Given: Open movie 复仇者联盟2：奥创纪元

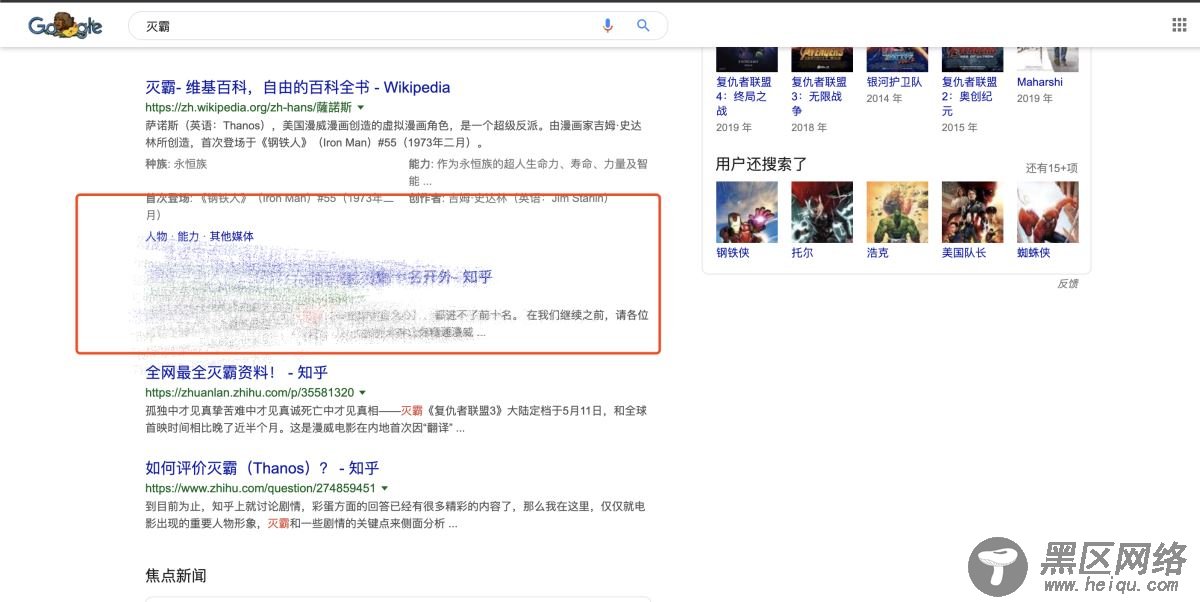Looking at the screenshot, I should coord(970,96).
